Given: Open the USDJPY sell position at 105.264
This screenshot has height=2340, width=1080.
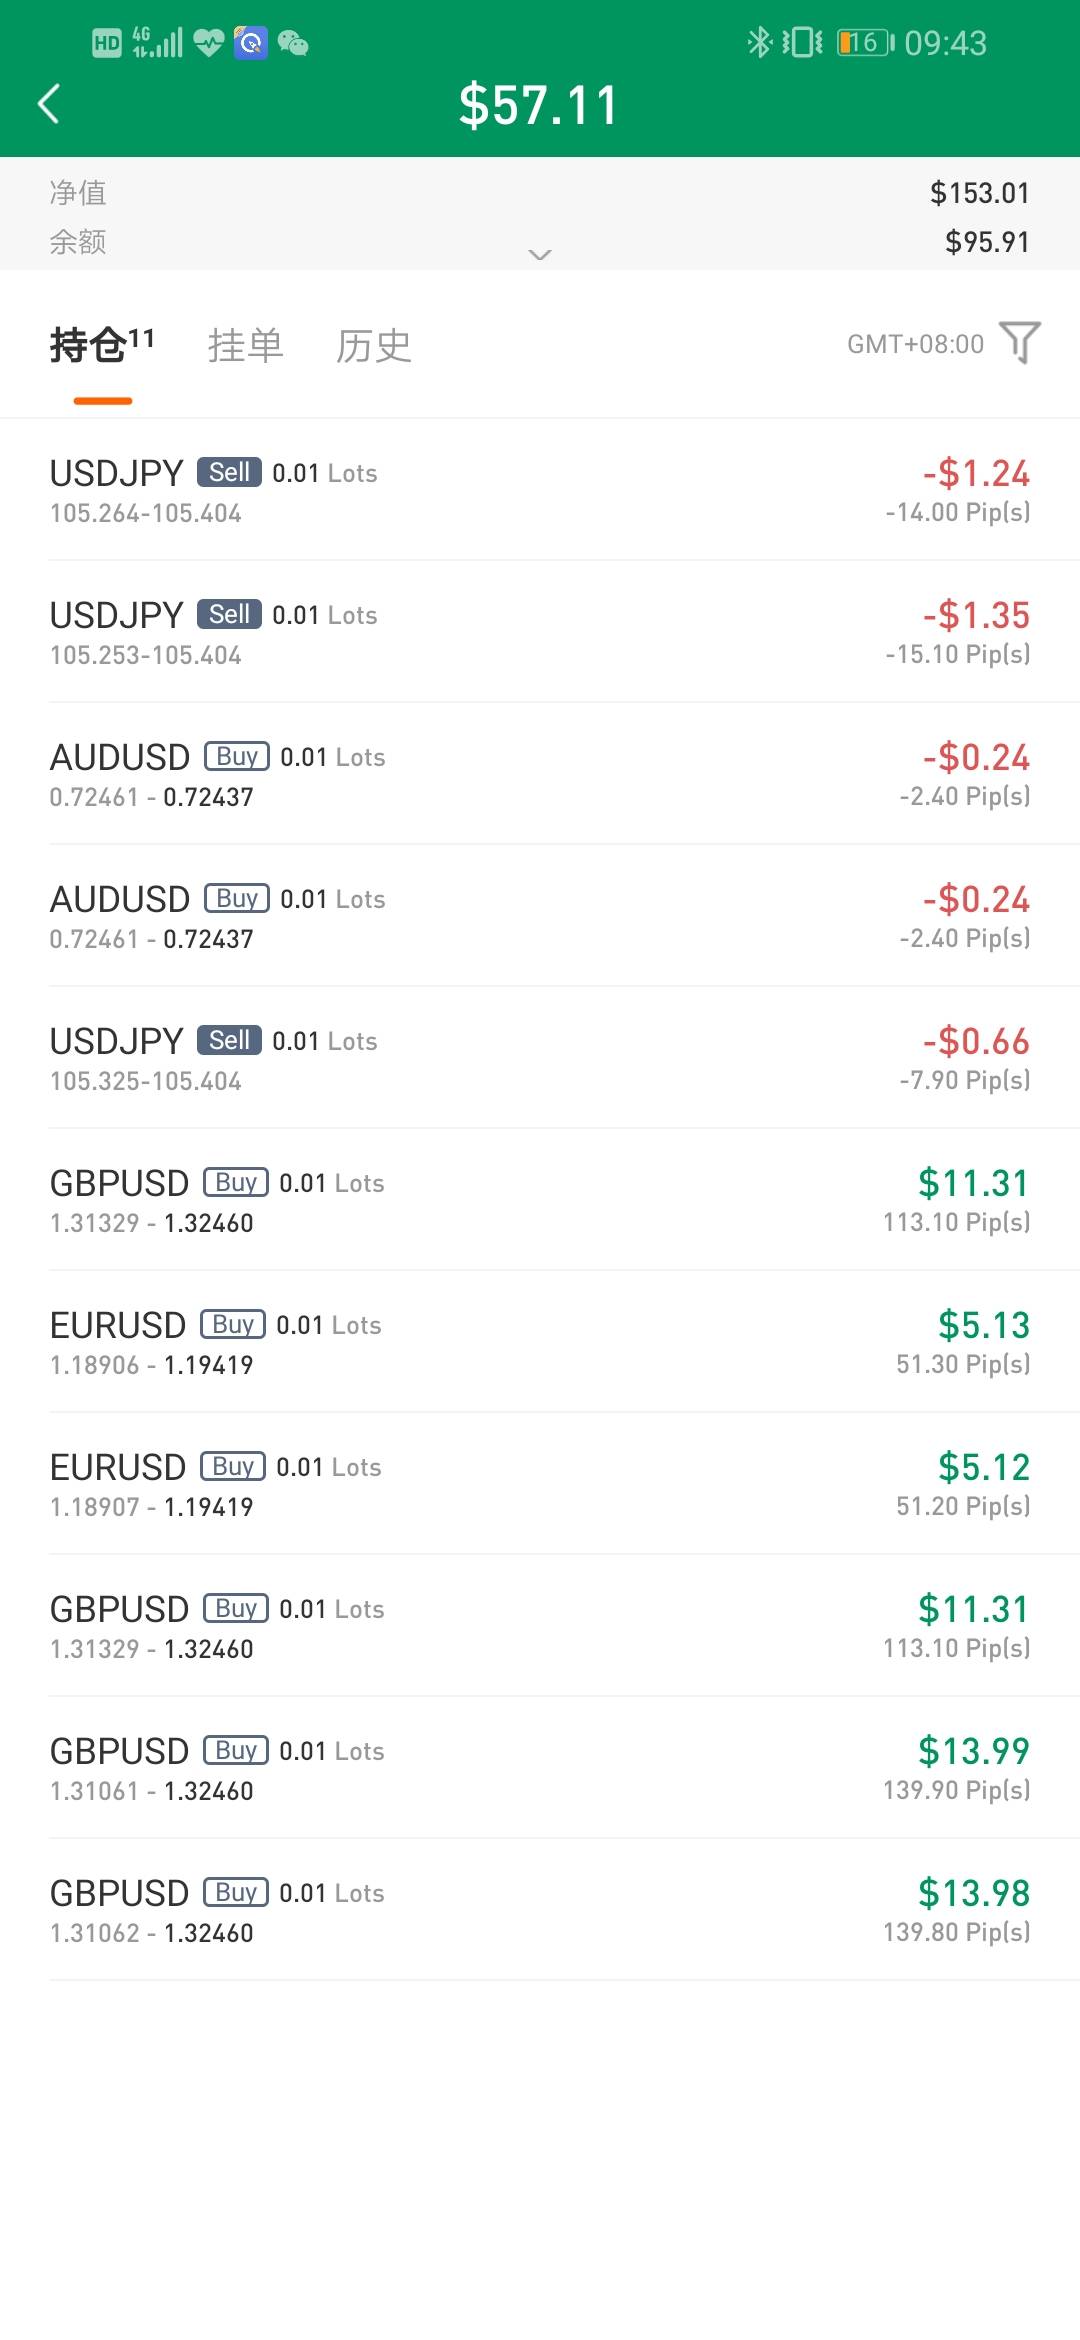Looking at the screenshot, I should tap(540, 490).
